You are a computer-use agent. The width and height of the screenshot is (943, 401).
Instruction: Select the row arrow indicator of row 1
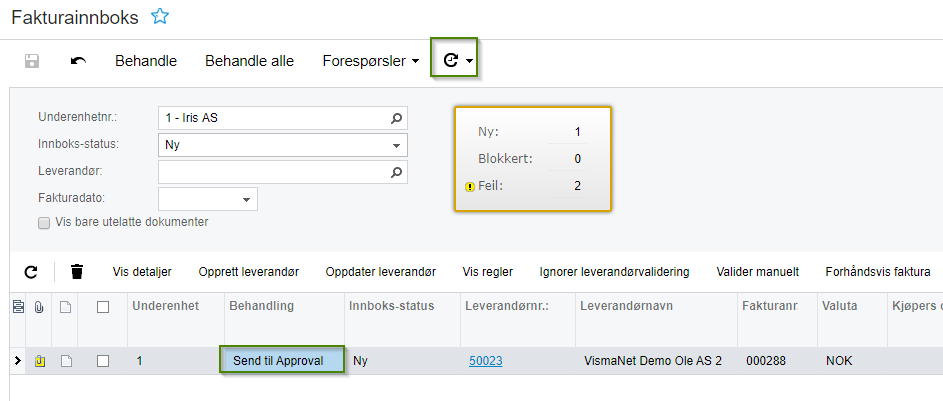[17, 361]
